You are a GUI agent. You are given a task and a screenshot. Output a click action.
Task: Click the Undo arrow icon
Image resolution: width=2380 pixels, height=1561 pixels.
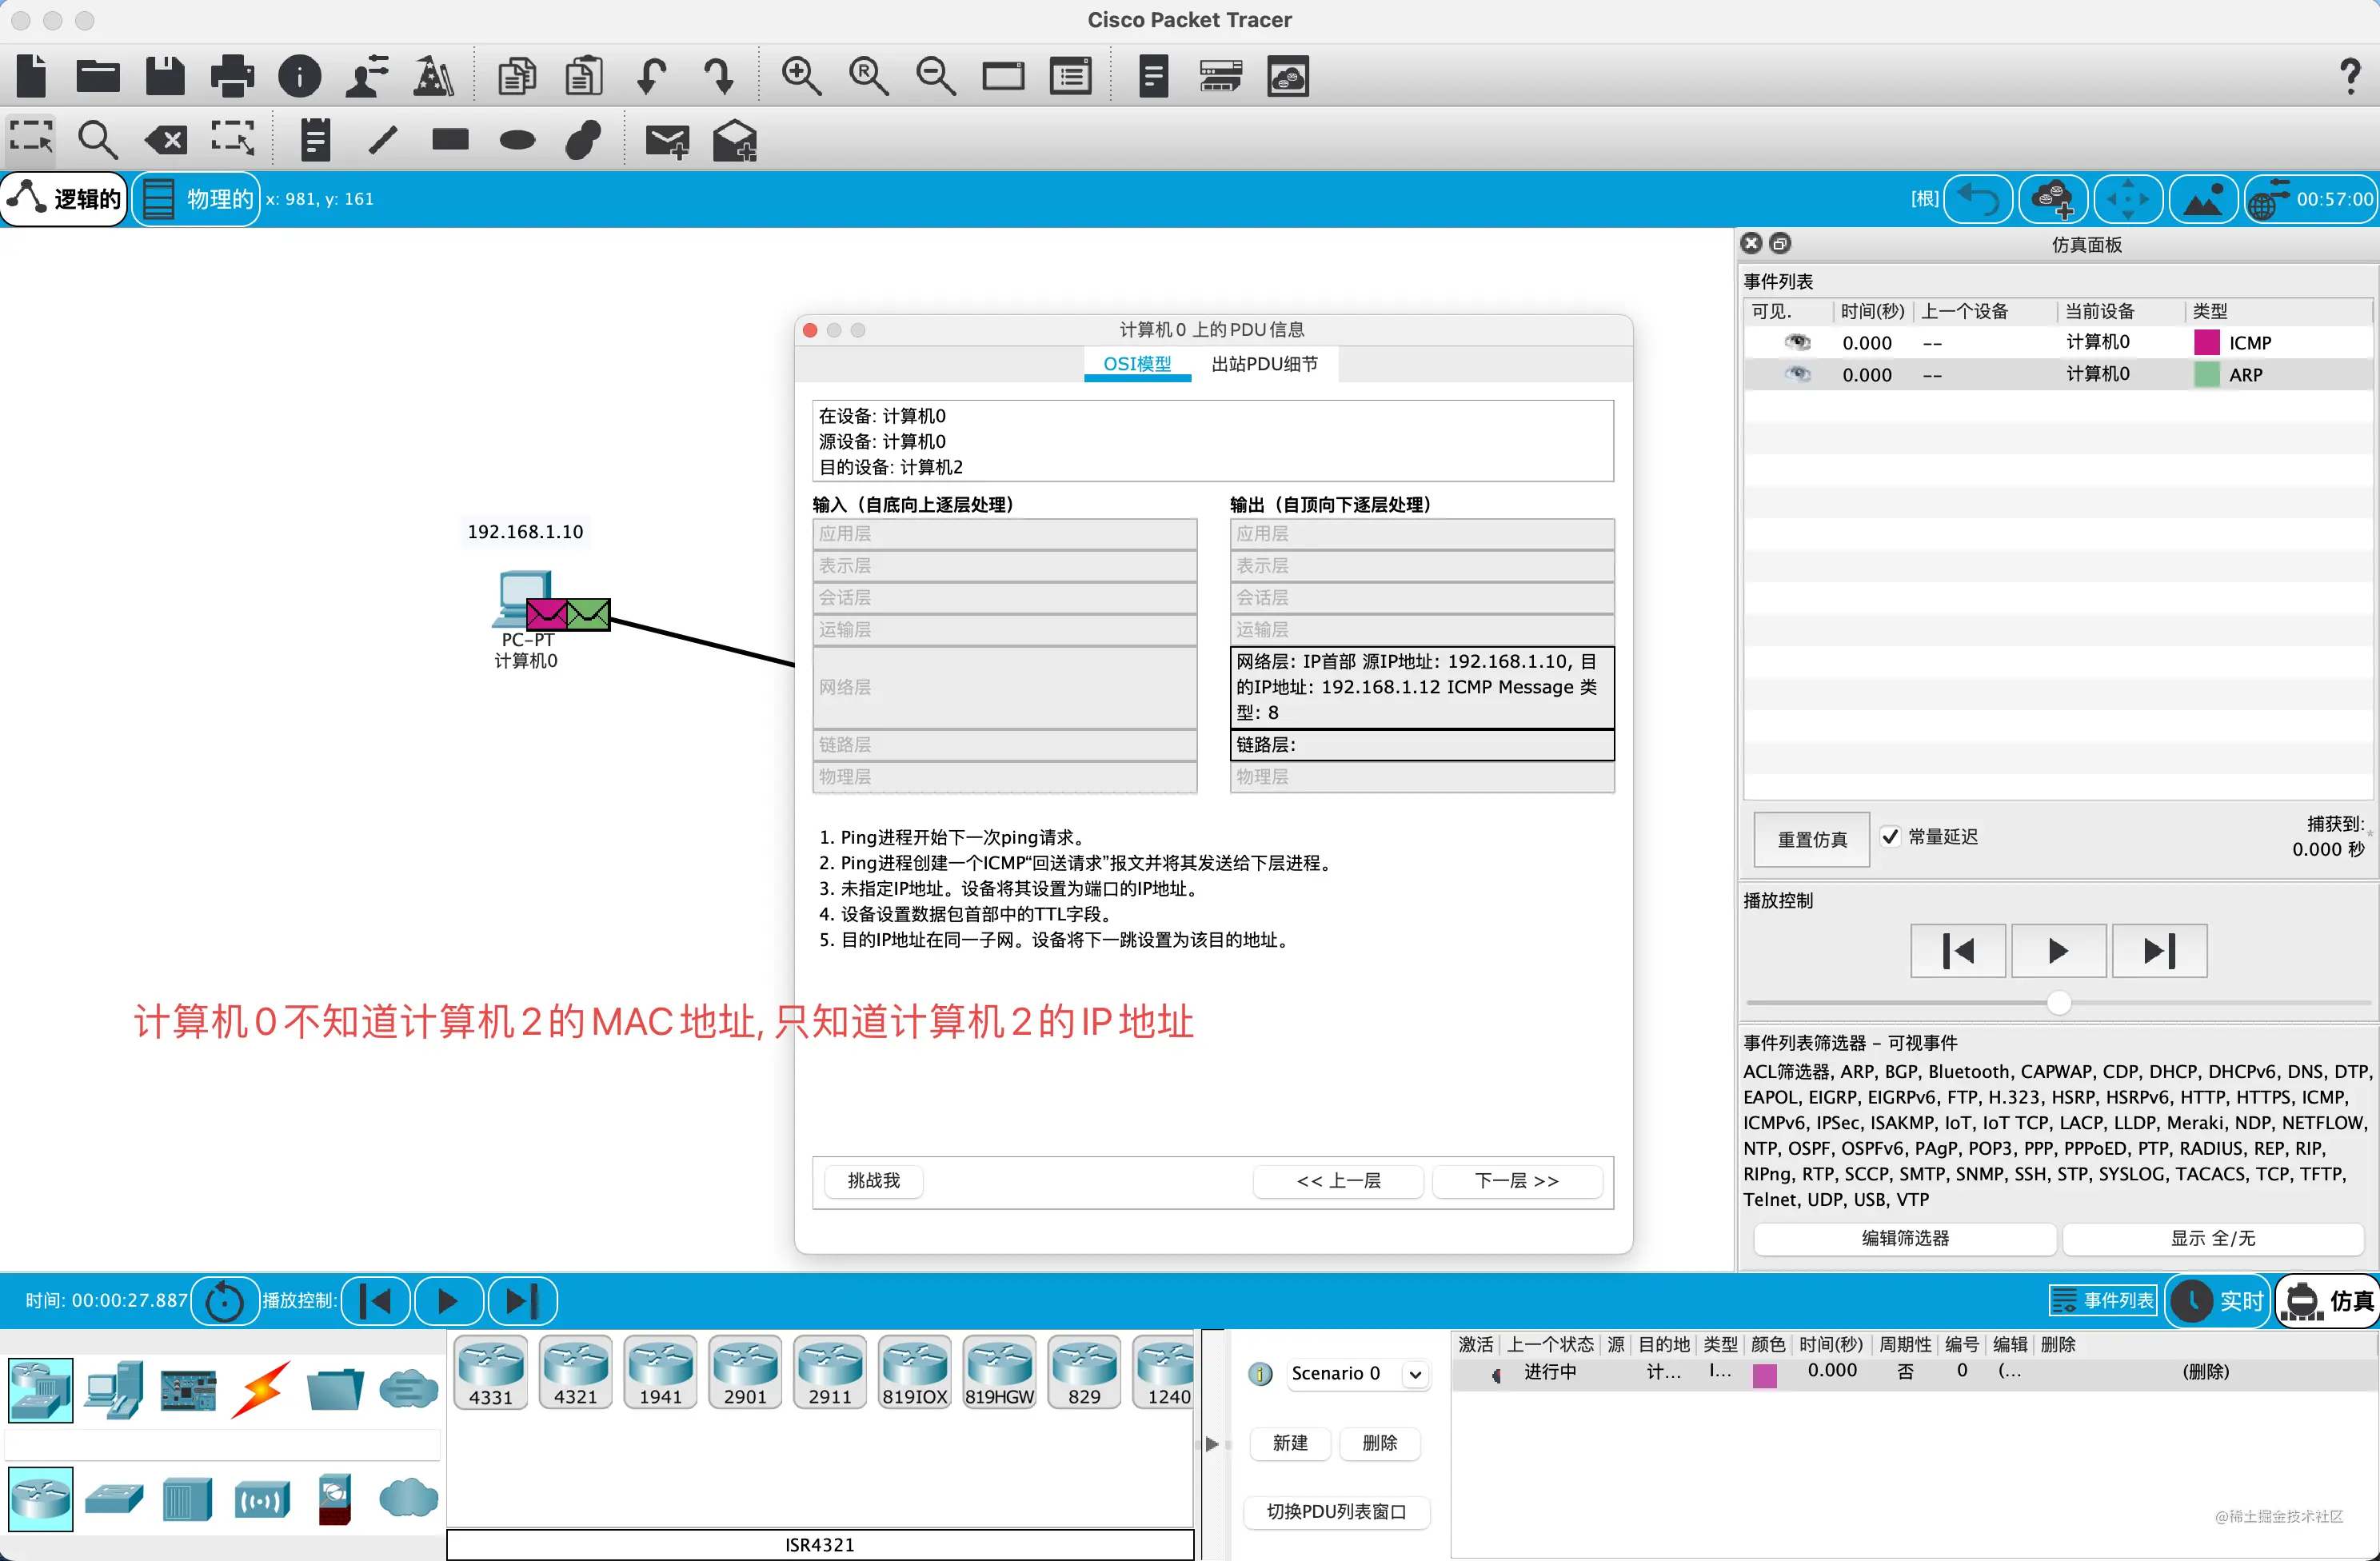[652, 75]
